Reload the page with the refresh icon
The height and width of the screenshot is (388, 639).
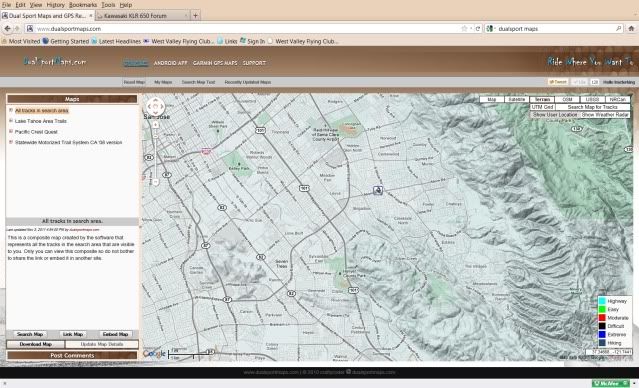pos(478,29)
